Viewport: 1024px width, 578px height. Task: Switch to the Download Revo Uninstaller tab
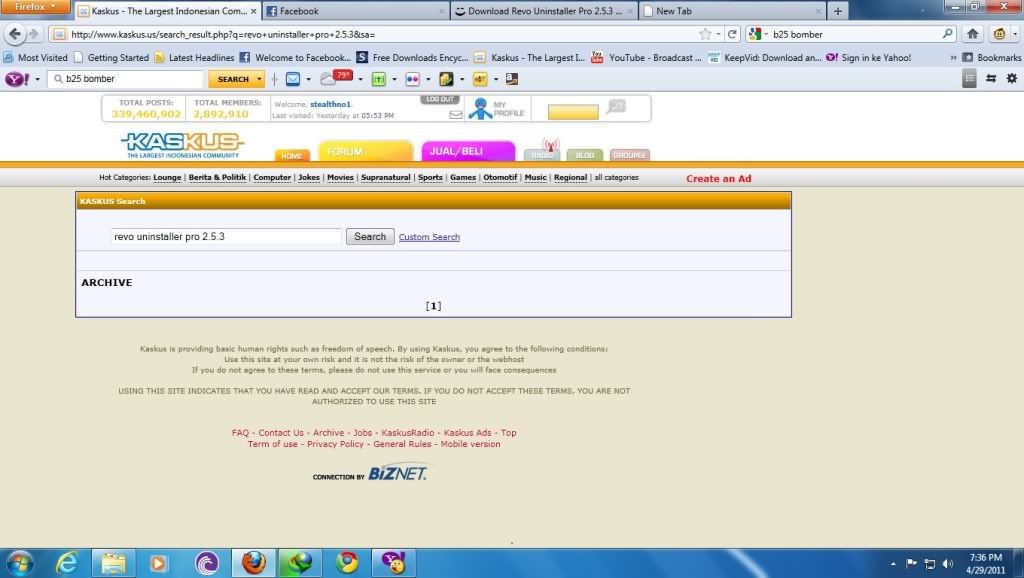click(x=544, y=11)
